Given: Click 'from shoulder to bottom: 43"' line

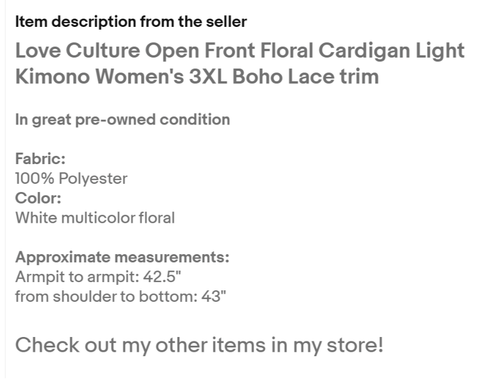Looking at the screenshot, I should pos(121,297).
